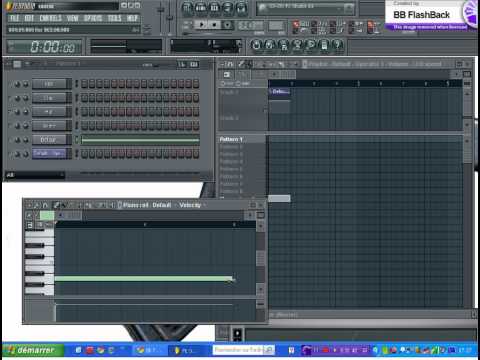Screen dimensions: 480x360
Task: Enable first step of second channel row
Action: (x=85, y=98)
